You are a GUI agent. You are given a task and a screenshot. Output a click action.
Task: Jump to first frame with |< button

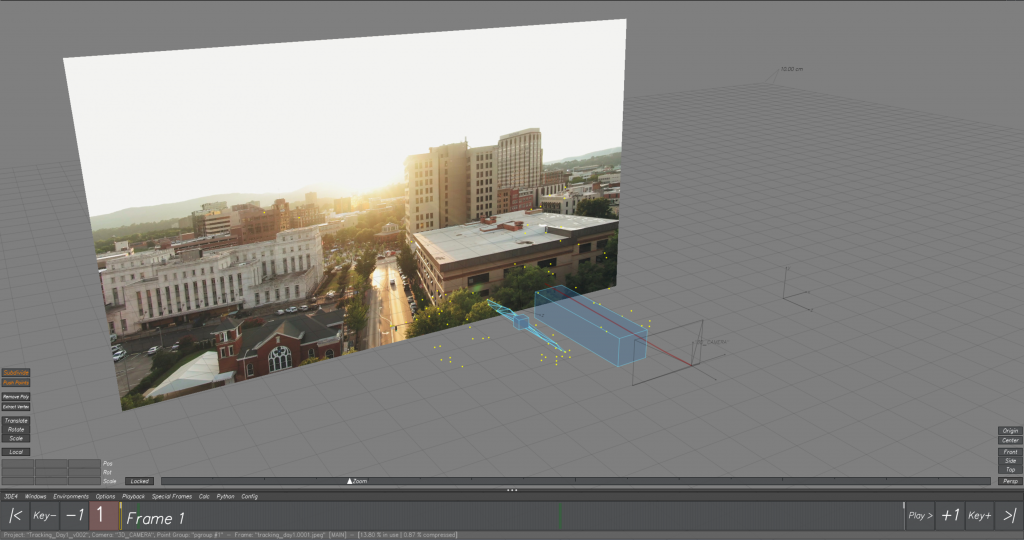click(15, 516)
